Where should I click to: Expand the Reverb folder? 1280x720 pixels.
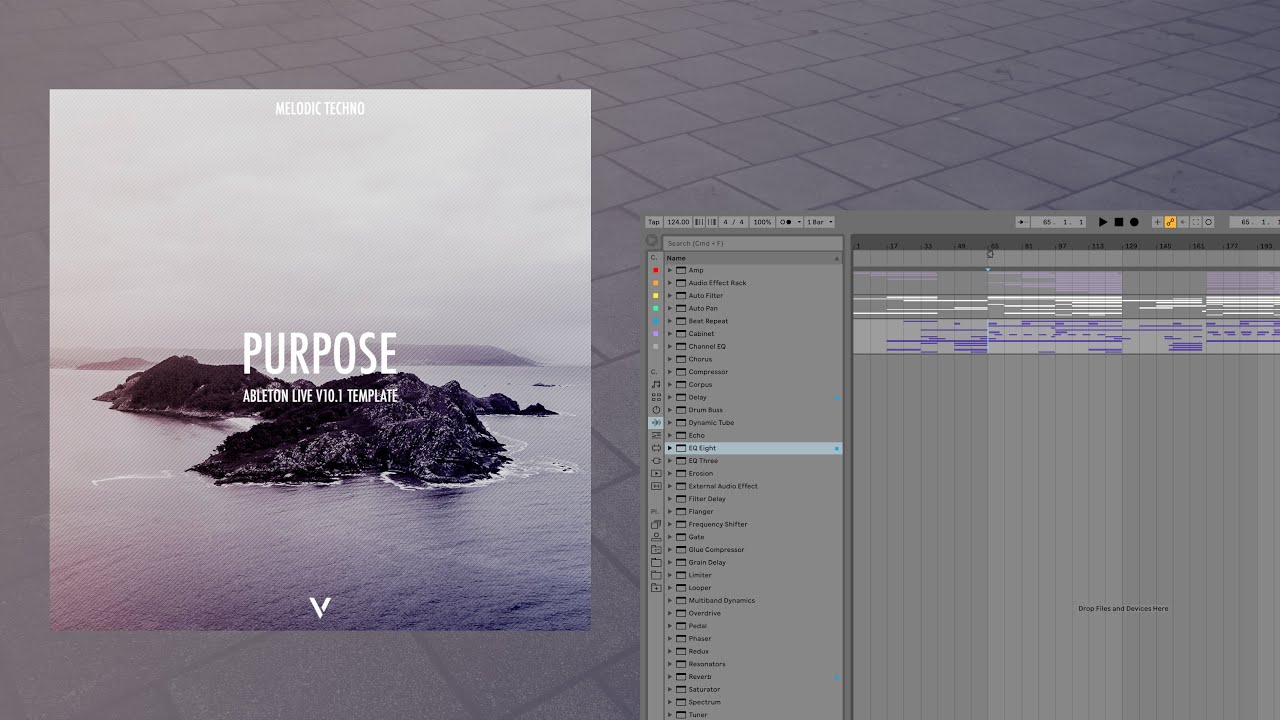[670, 677]
